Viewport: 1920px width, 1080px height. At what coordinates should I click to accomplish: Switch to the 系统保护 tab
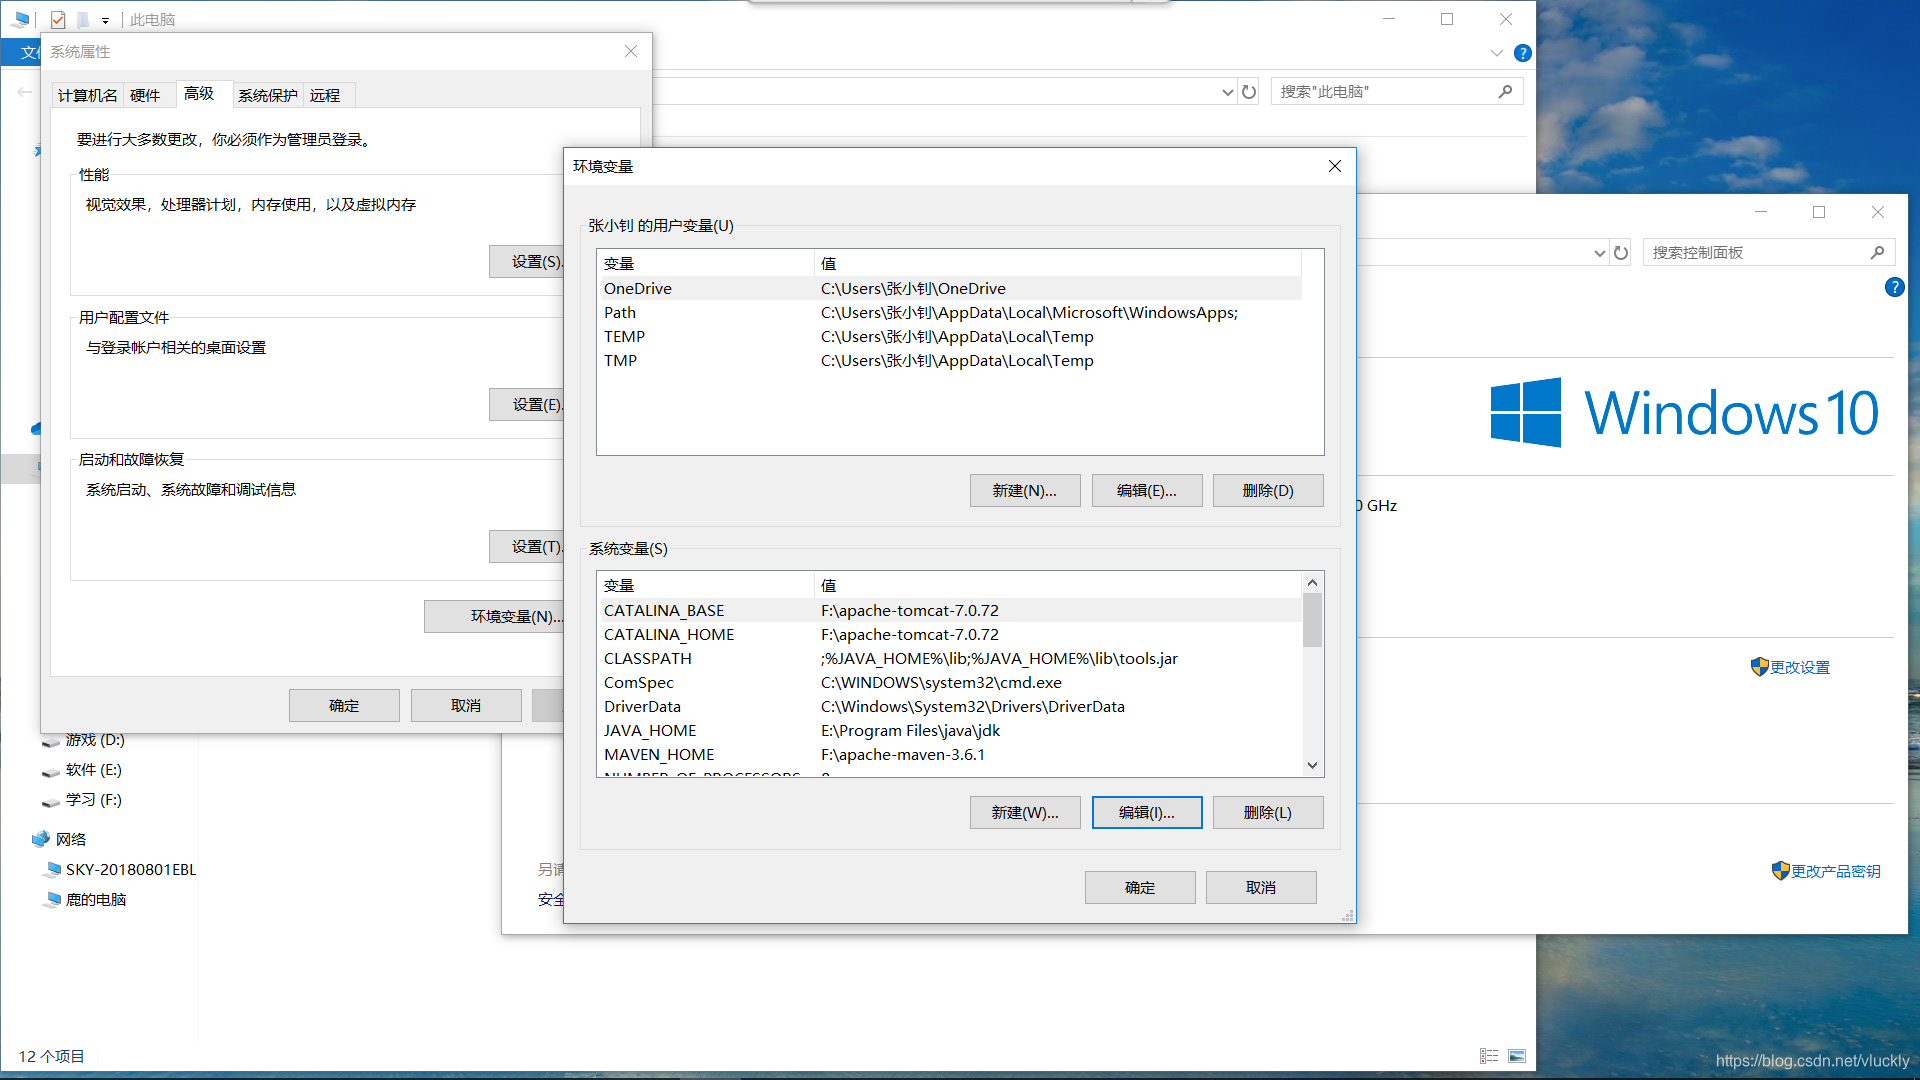pos(268,95)
